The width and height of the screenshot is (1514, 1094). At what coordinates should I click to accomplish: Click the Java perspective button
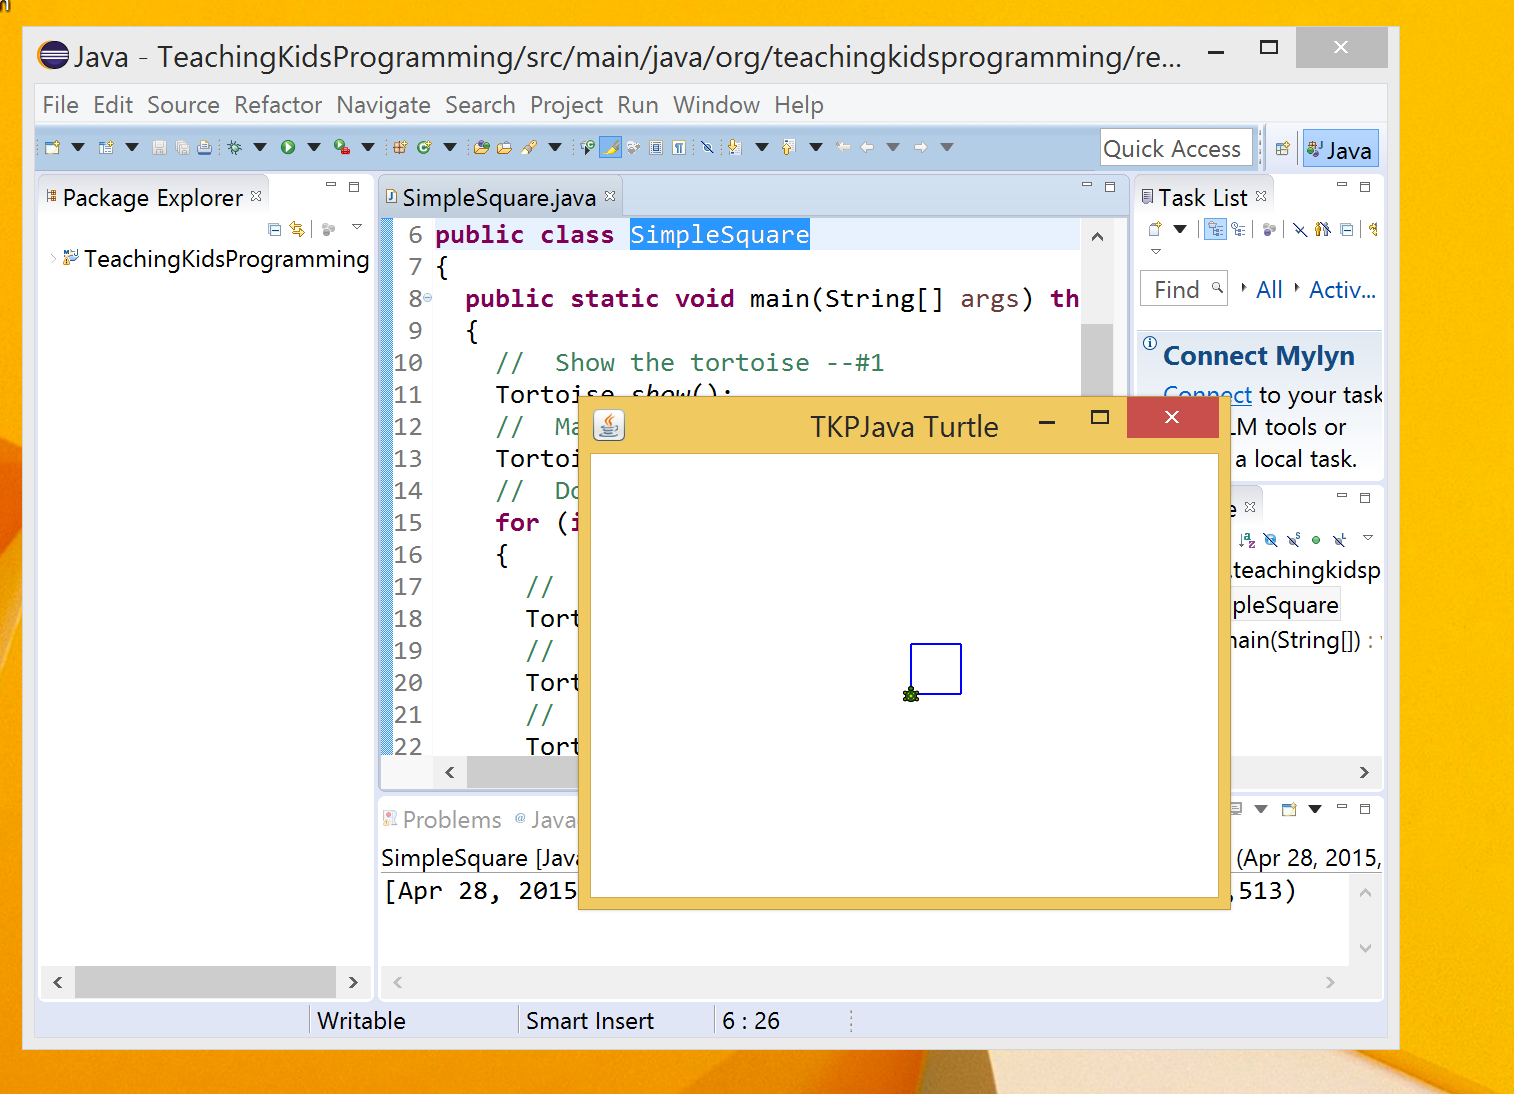click(x=1340, y=150)
